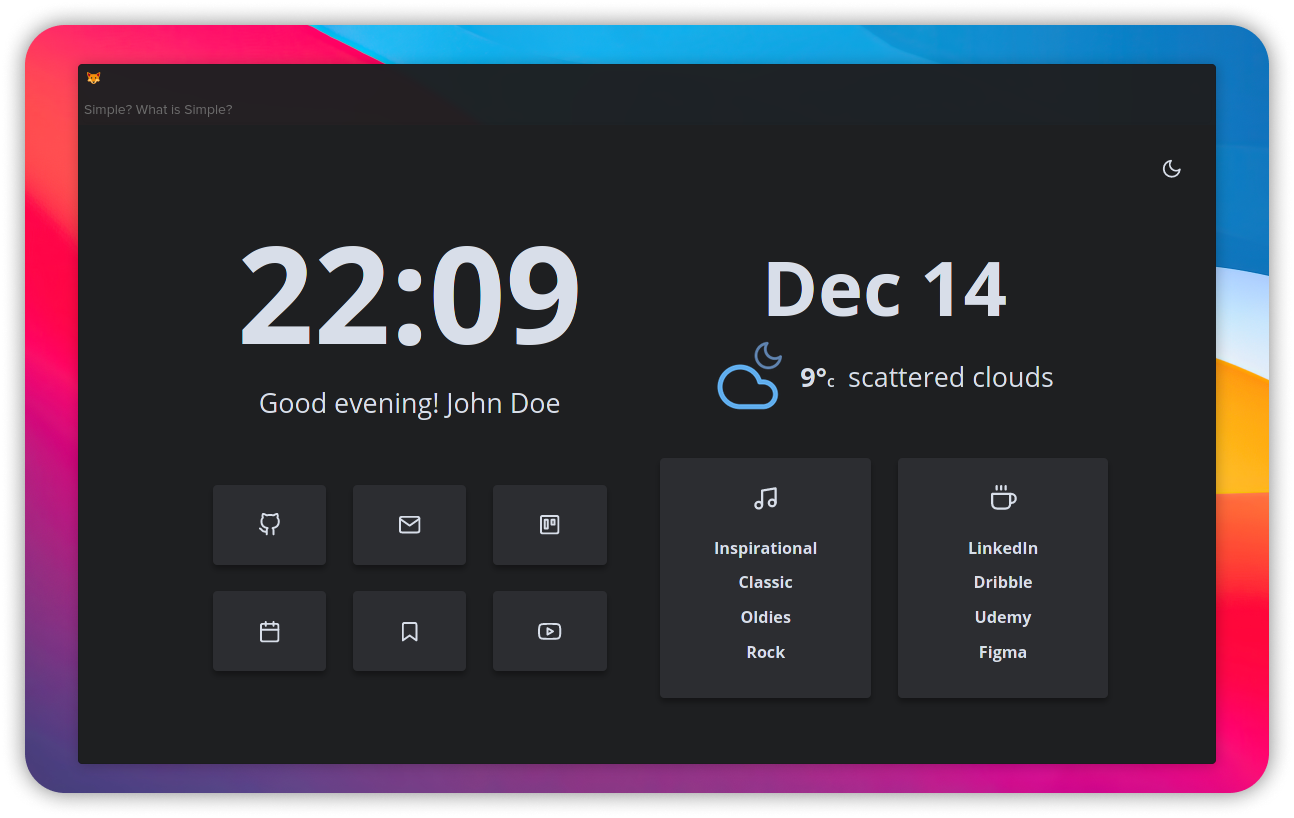Open the YouTube shortcut tile
1294x818 pixels.
pyautogui.click(x=549, y=631)
